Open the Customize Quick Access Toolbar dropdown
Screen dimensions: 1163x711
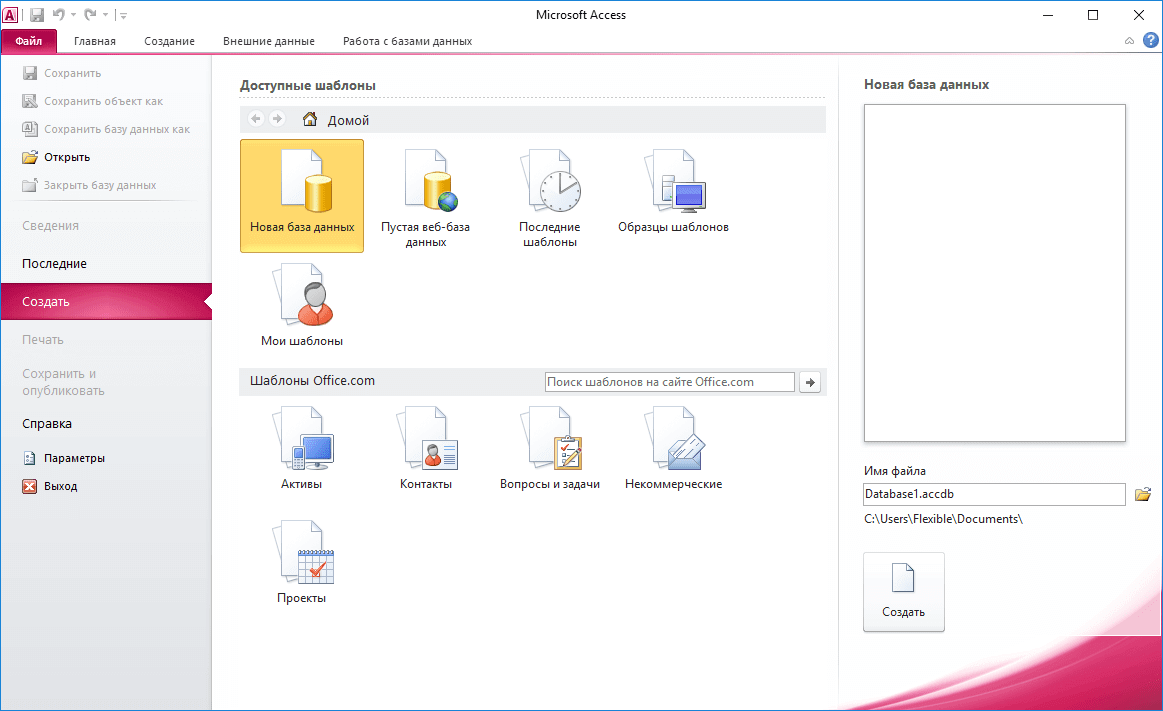pos(122,15)
